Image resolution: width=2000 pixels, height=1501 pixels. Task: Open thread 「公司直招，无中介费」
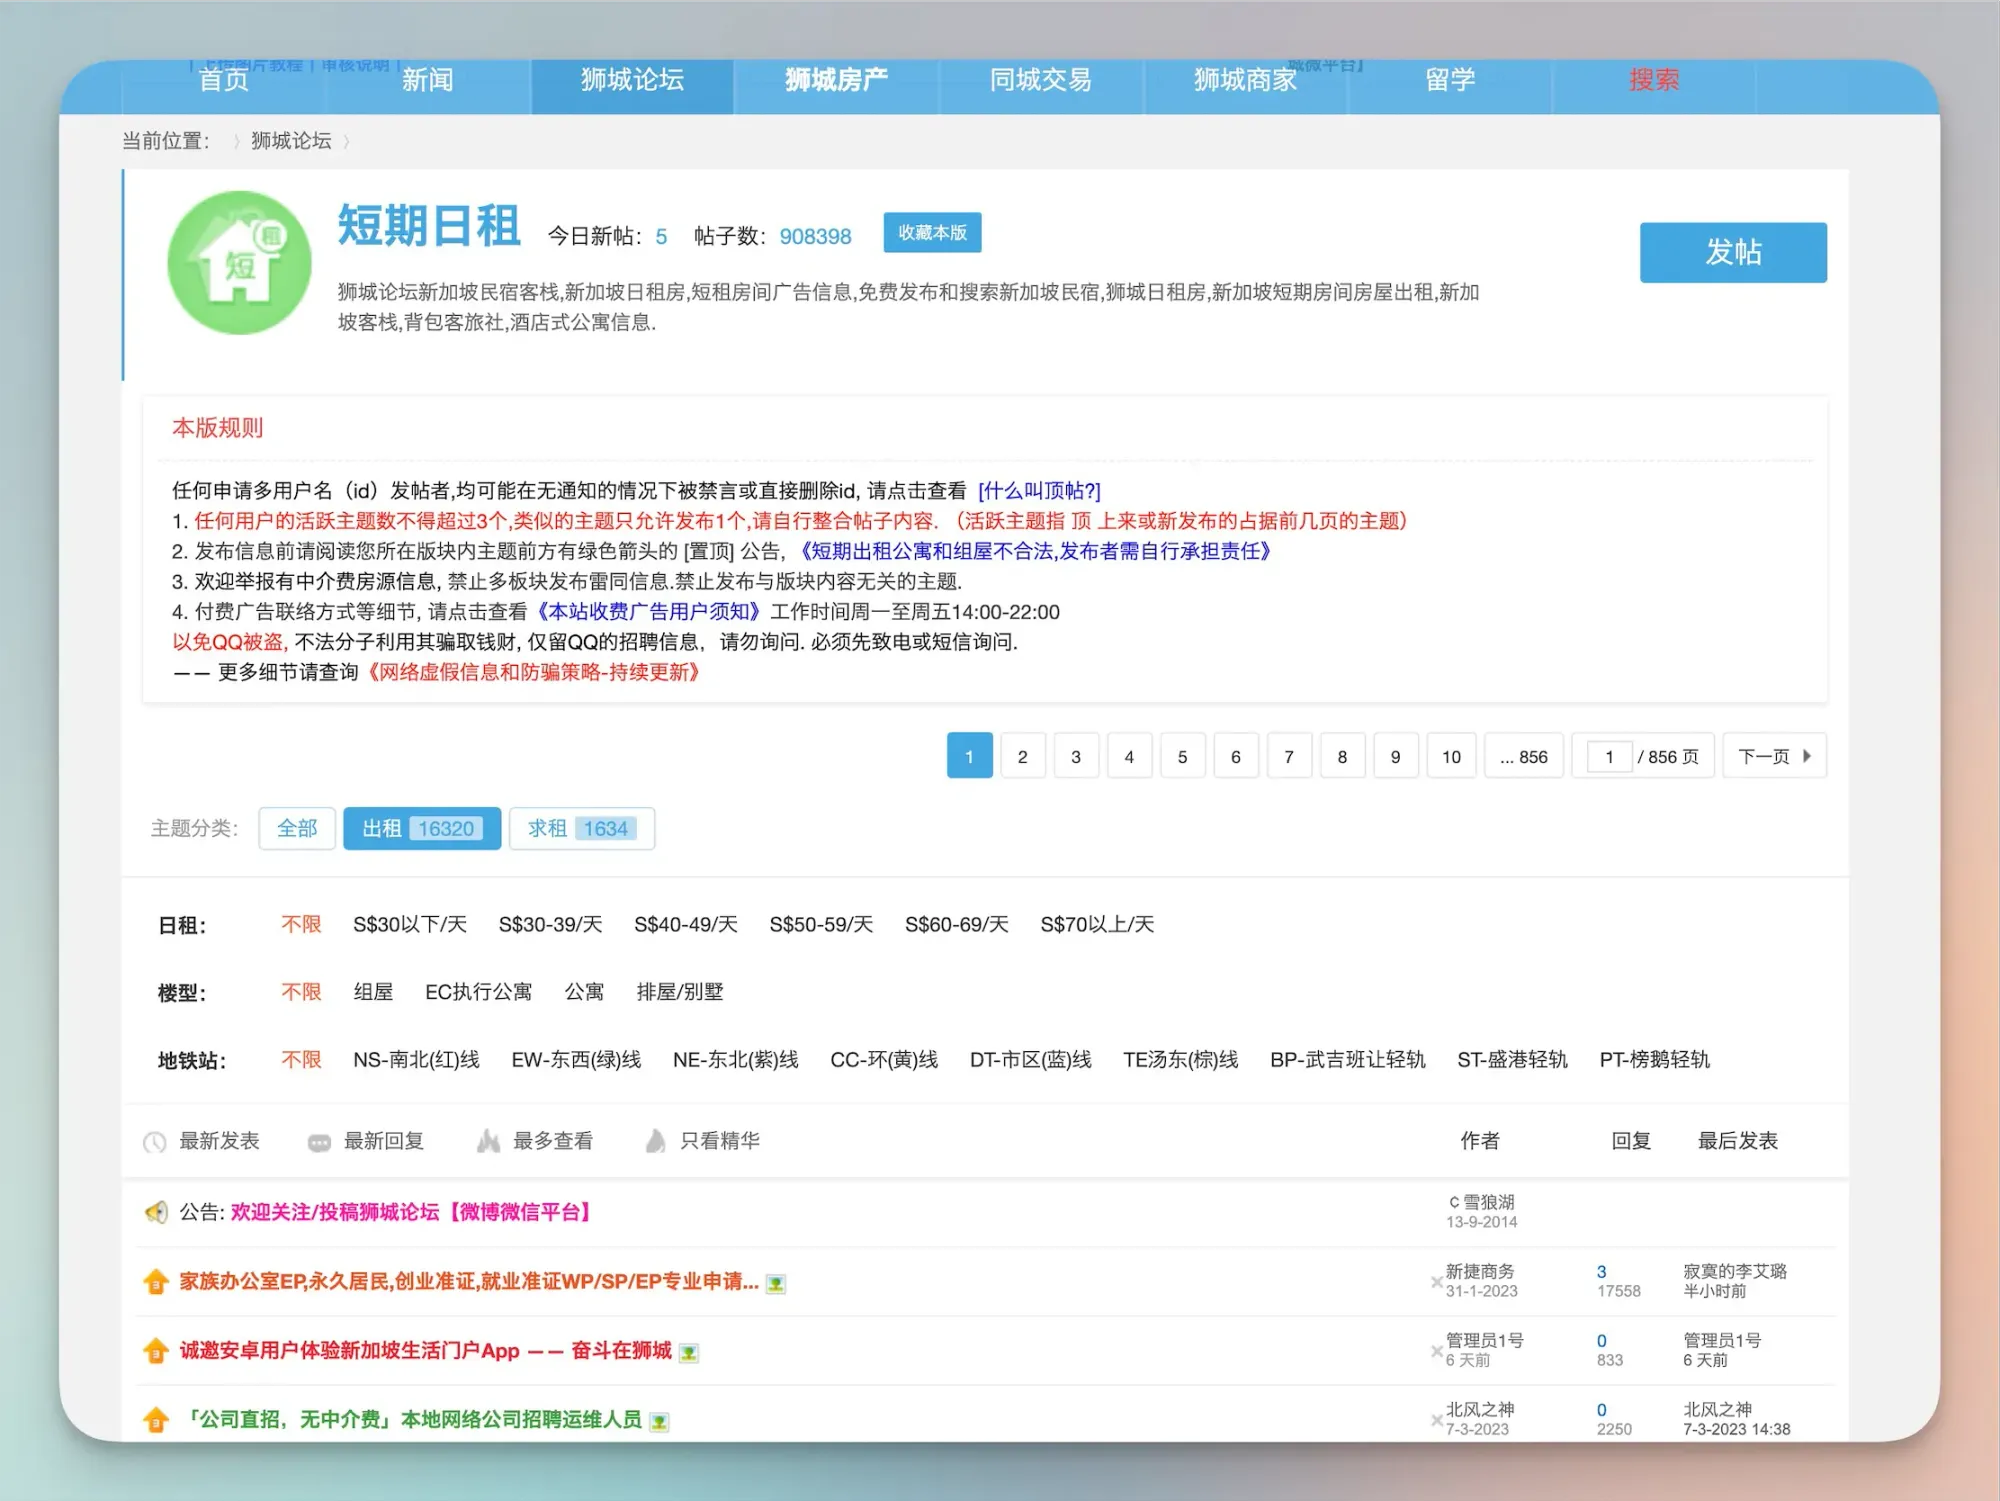(x=412, y=1420)
